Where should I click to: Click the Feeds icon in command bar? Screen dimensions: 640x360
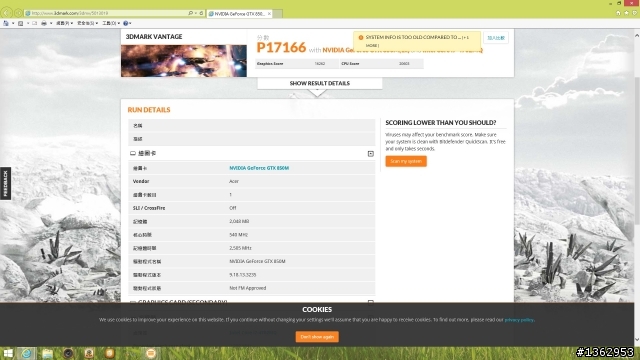click(20, 23)
